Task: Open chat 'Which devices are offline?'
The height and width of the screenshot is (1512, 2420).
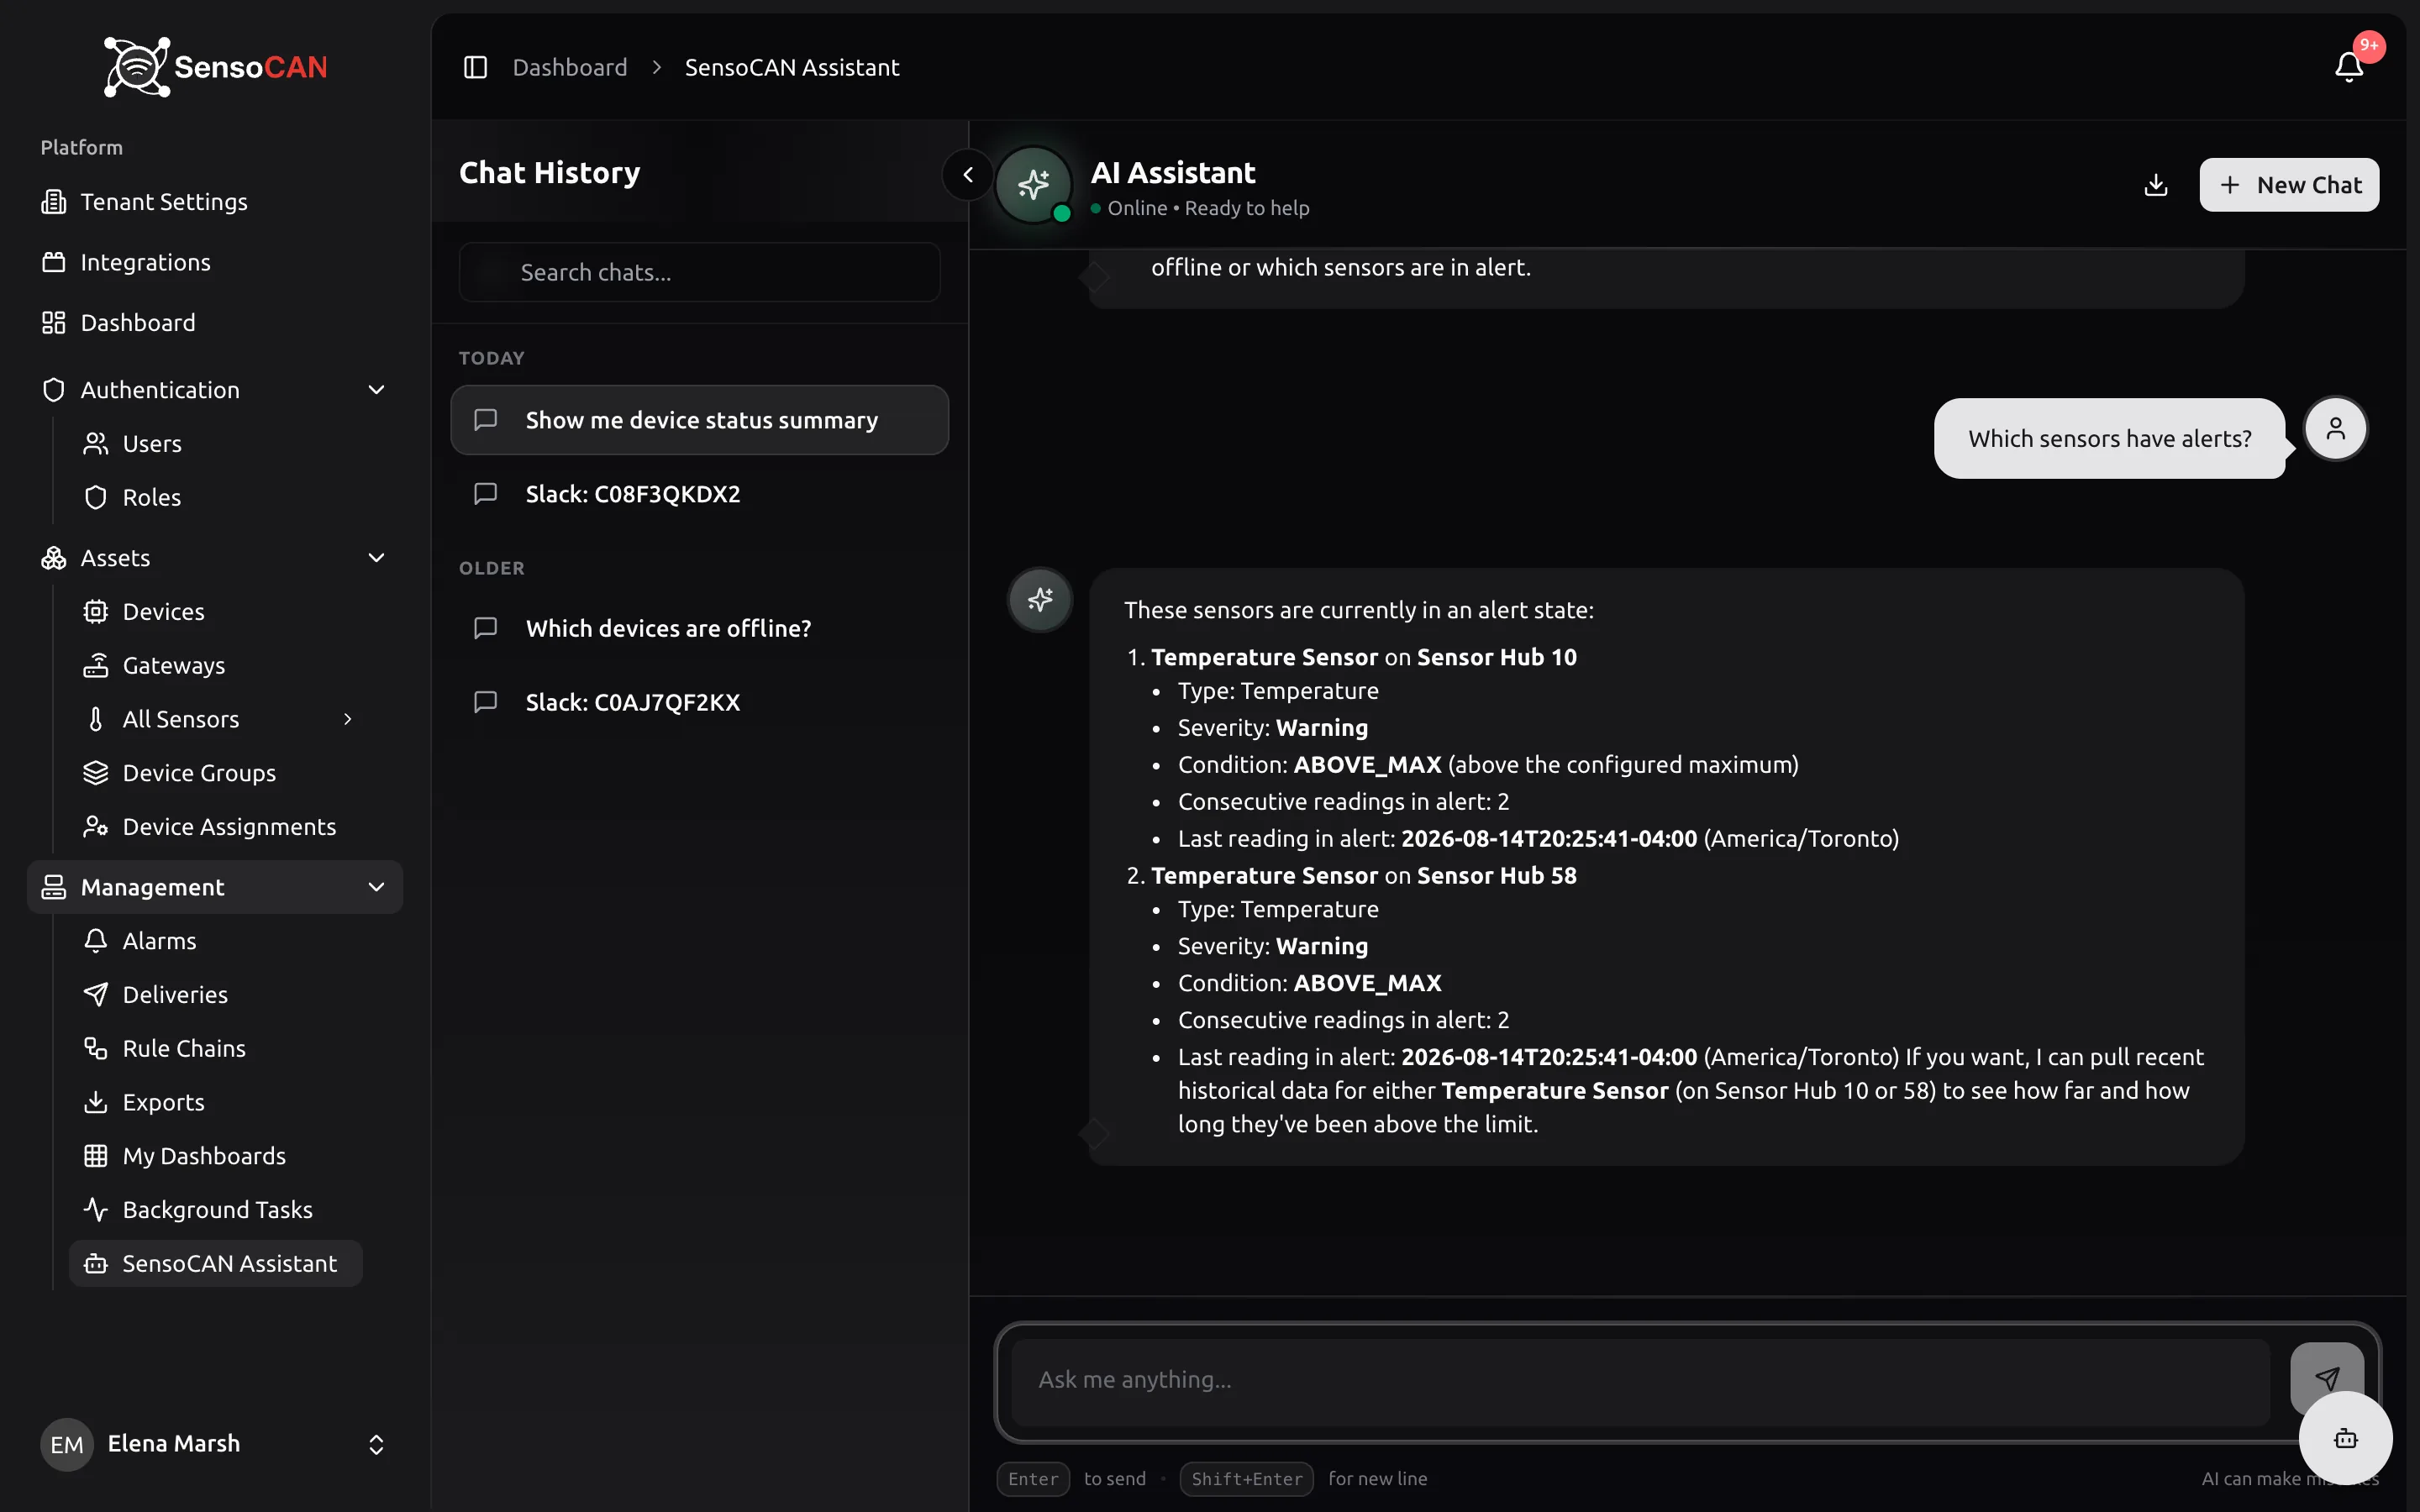Action: (700, 628)
